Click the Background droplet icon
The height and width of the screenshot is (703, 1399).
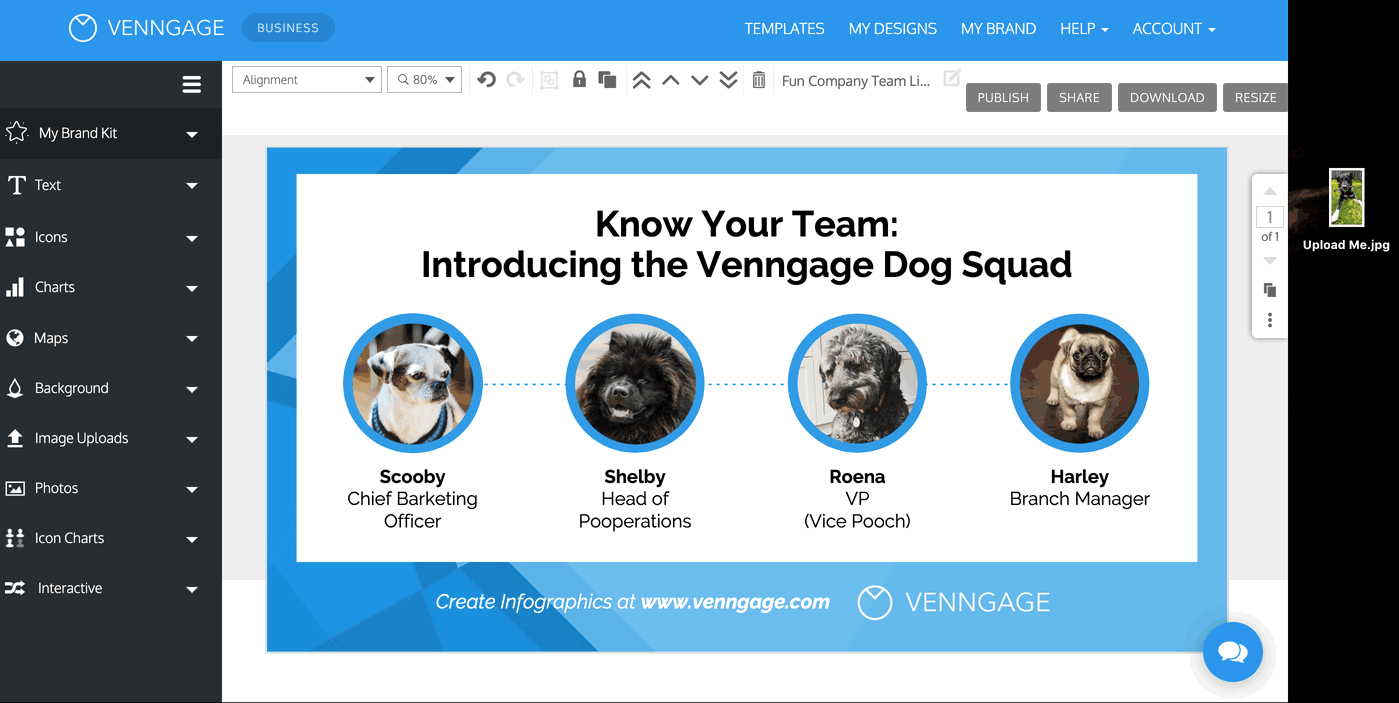tap(15, 388)
